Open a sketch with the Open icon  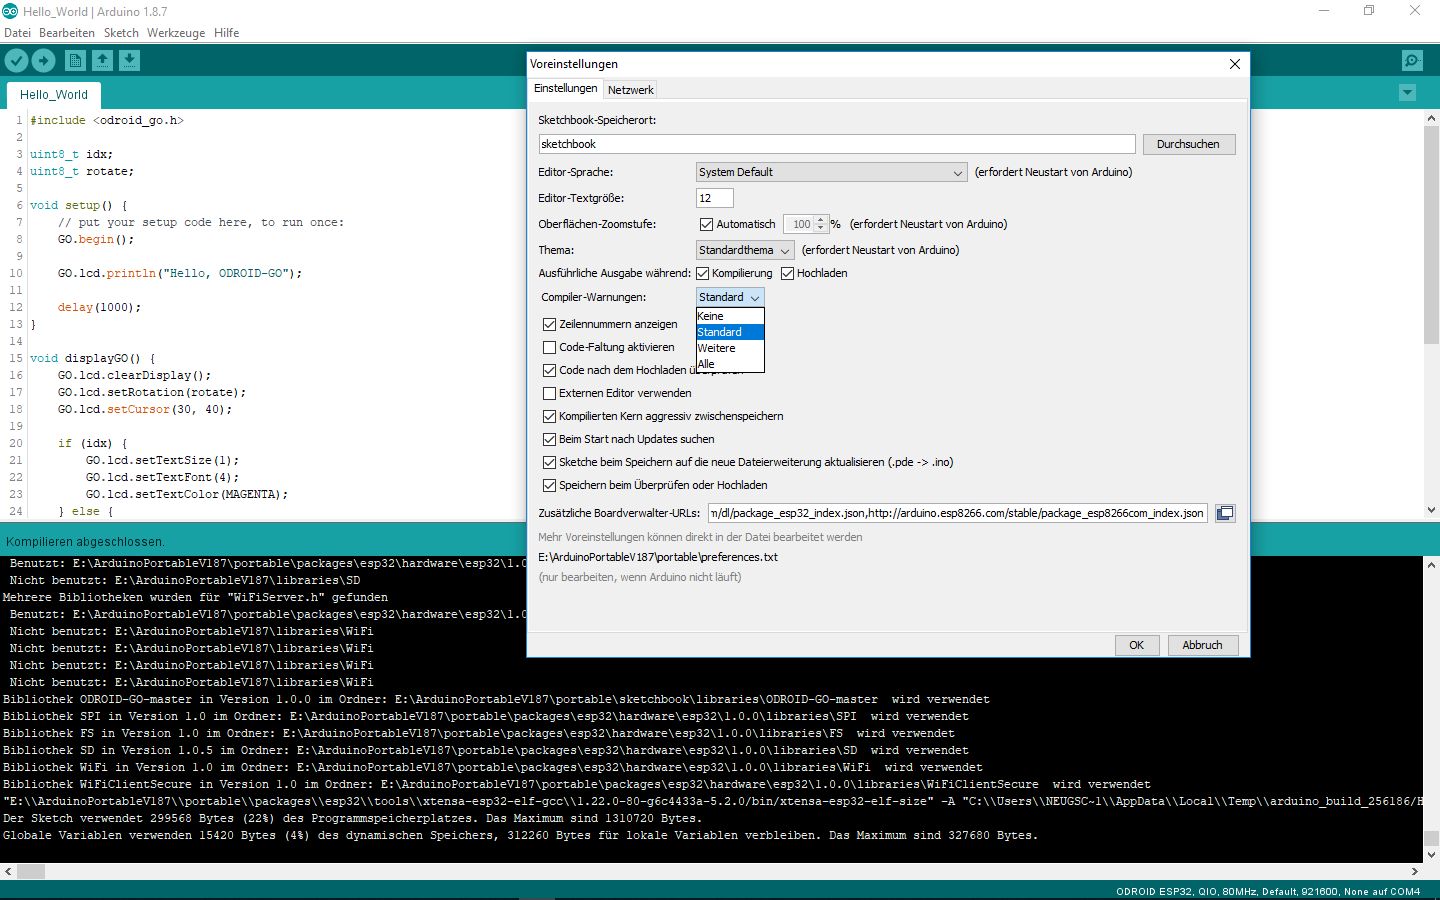point(102,61)
